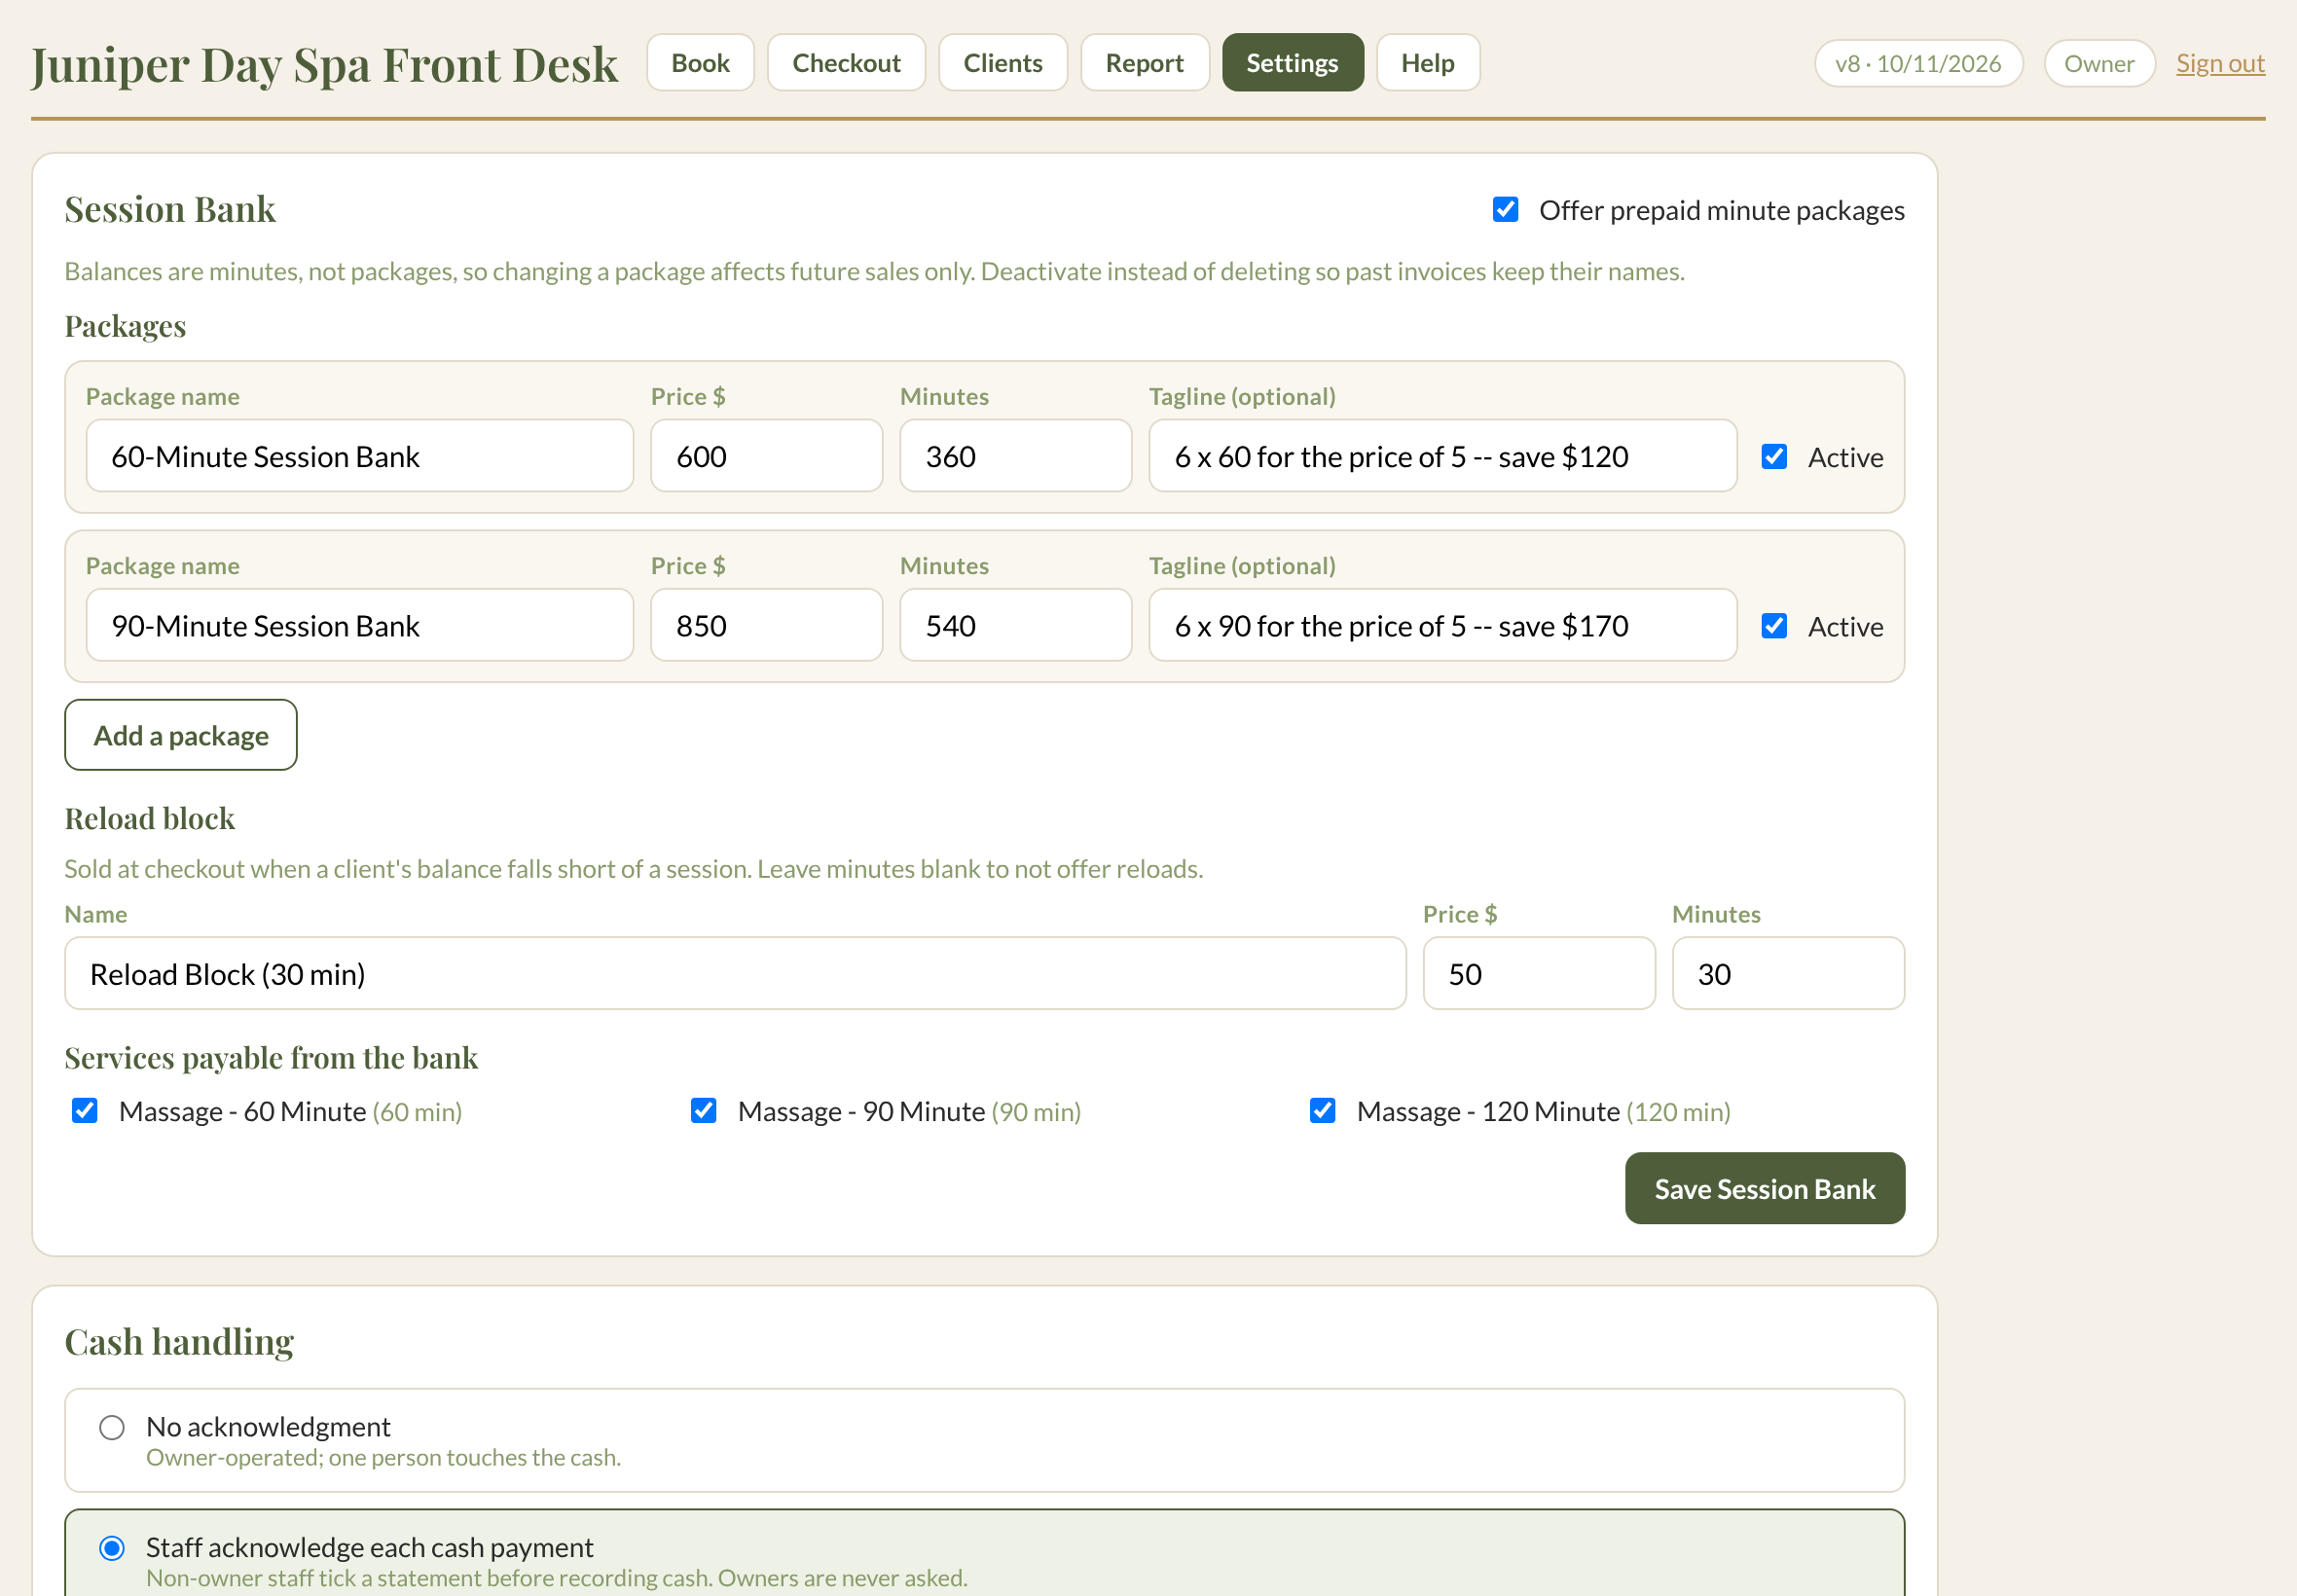Image resolution: width=2297 pixels, height=1596 pixels.
Task: Open the Book tab
Action: pyautogui.click(x=700, y=63)
